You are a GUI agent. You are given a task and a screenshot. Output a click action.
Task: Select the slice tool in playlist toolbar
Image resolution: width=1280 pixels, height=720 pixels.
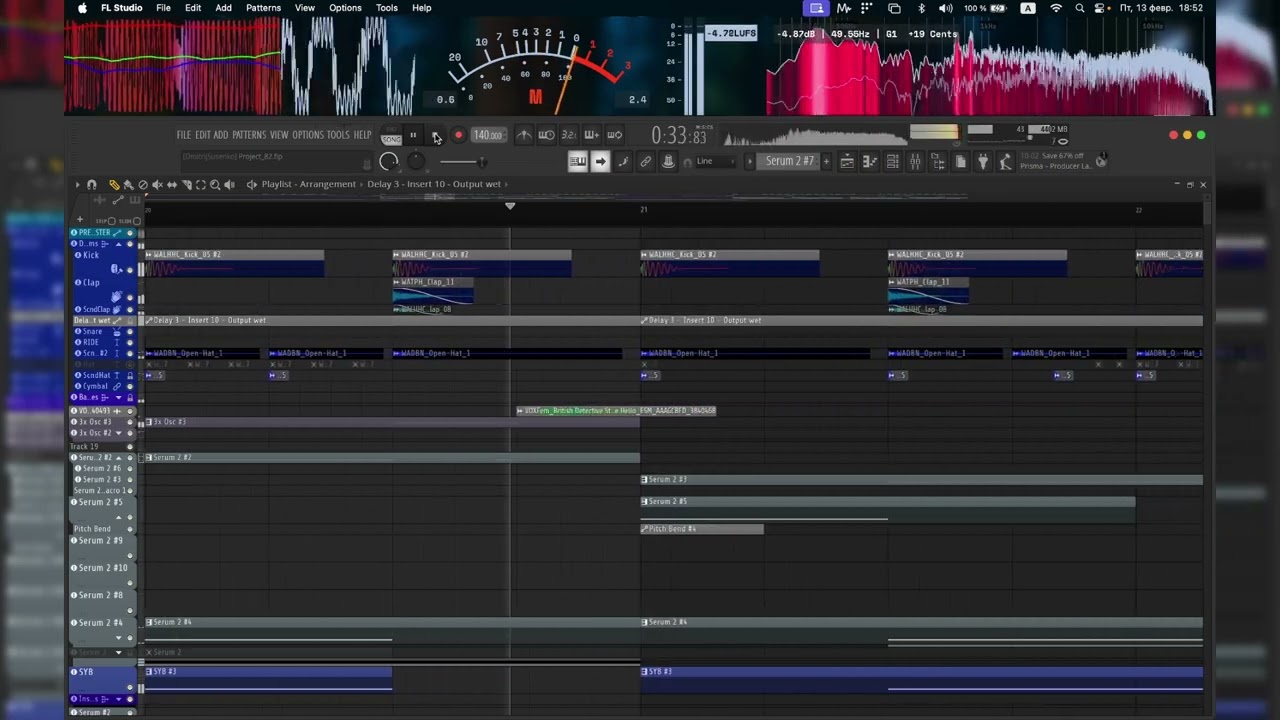point(186,185)
